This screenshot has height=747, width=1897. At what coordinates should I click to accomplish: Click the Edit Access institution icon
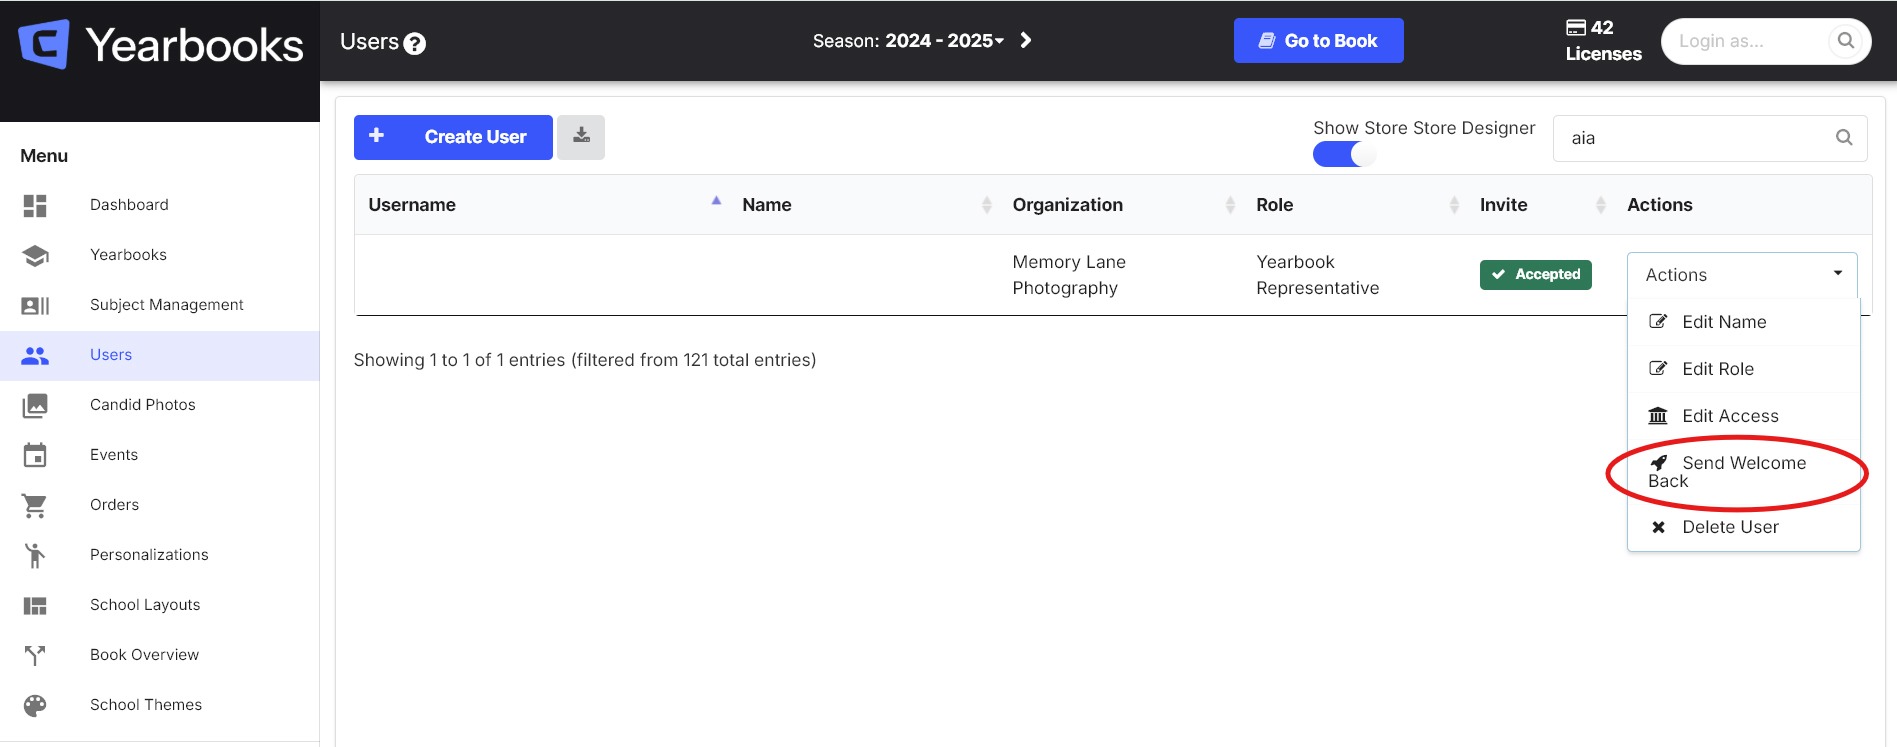tap(1658, 416)
